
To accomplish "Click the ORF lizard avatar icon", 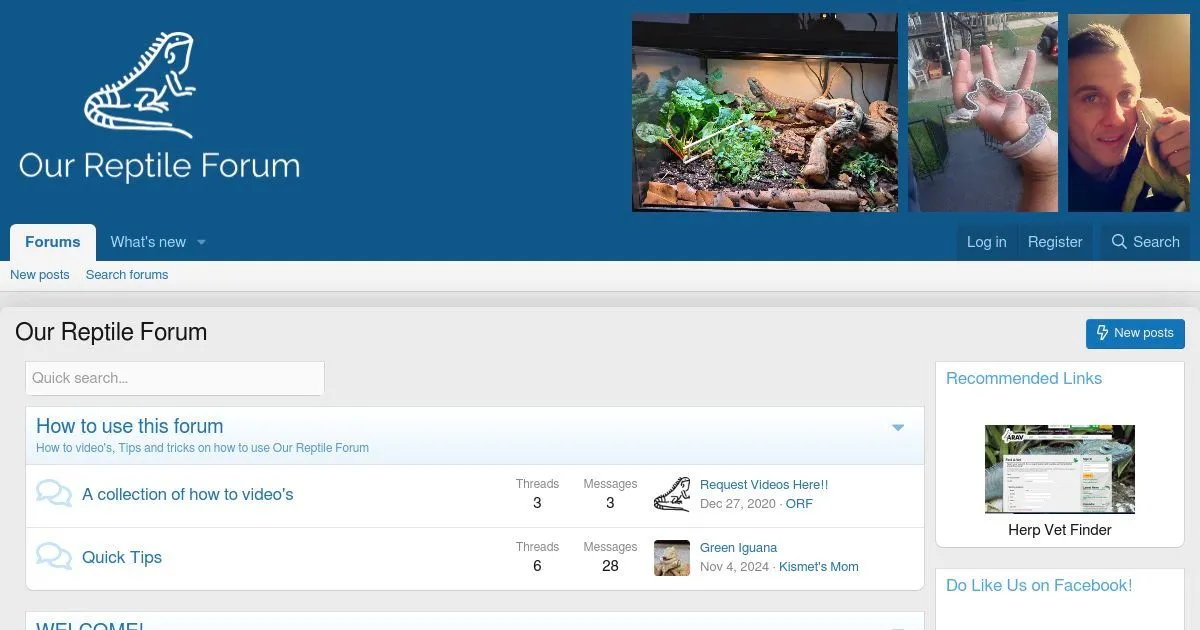I will [x=672, y=494].
